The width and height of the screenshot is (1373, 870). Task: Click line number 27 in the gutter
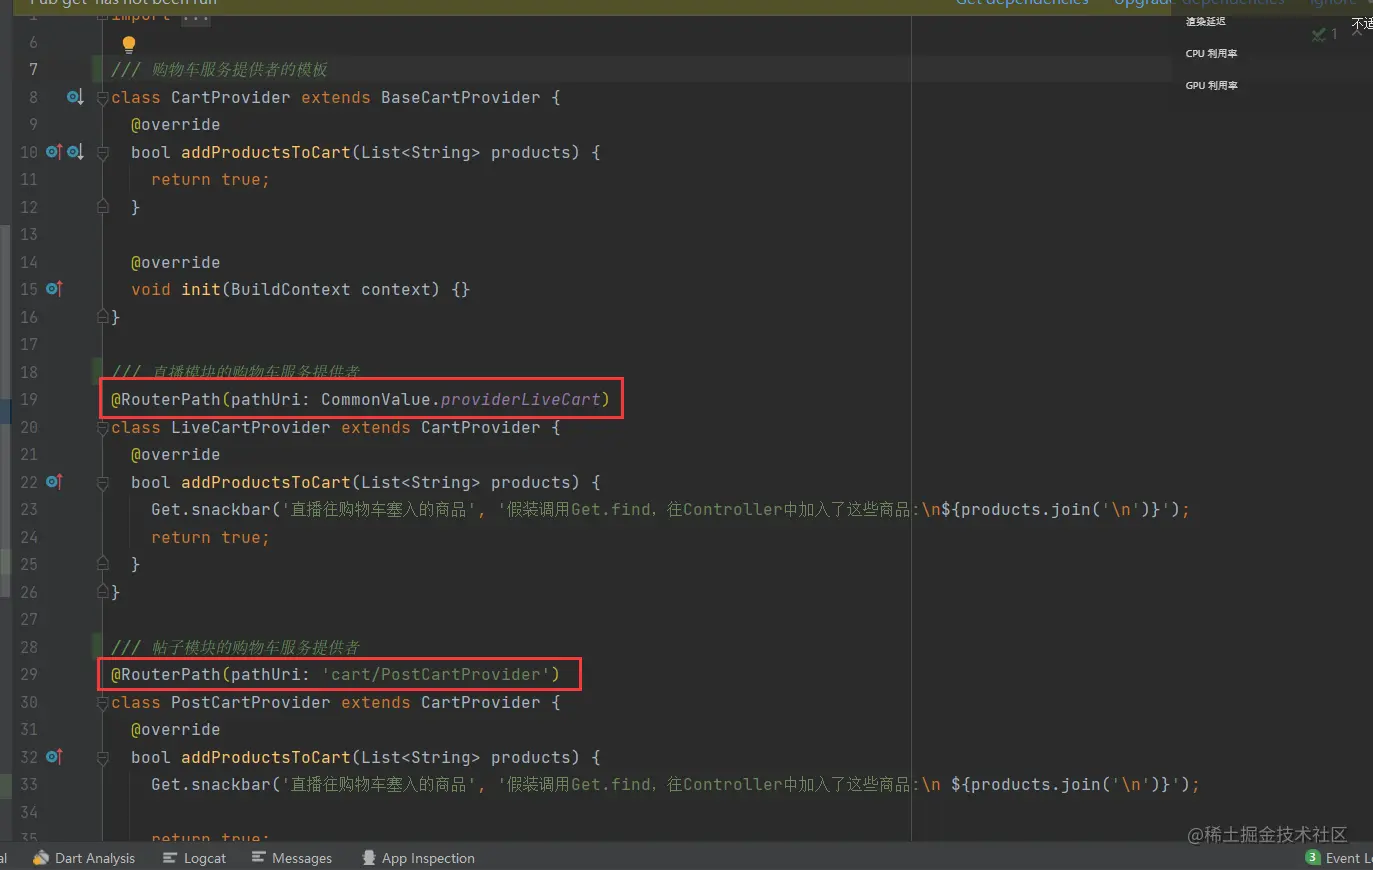point(28,619)
